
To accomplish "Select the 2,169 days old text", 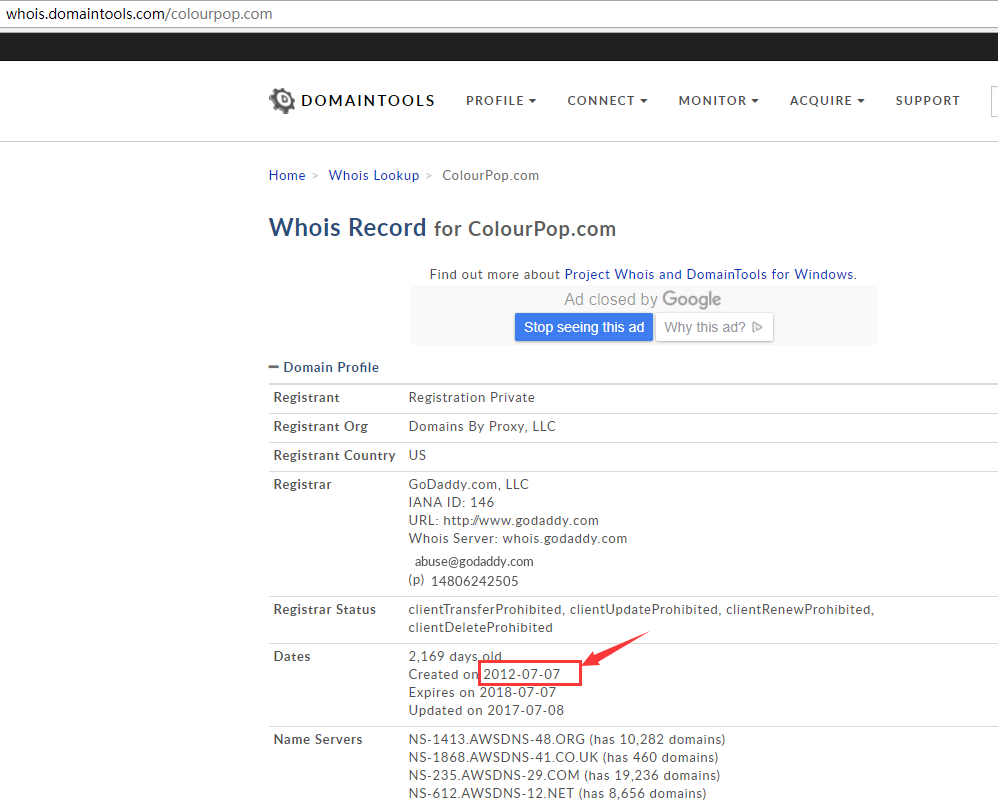I will click(x=455, y=656).
